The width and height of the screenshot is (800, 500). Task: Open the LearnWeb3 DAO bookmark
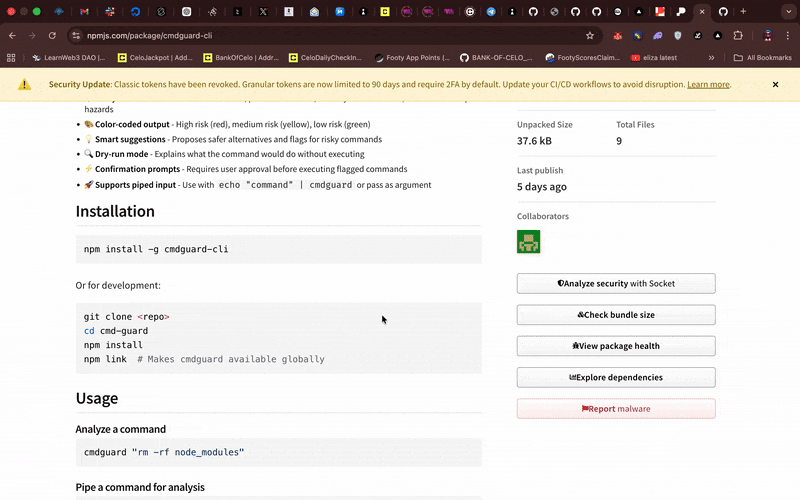click(68, 58)
